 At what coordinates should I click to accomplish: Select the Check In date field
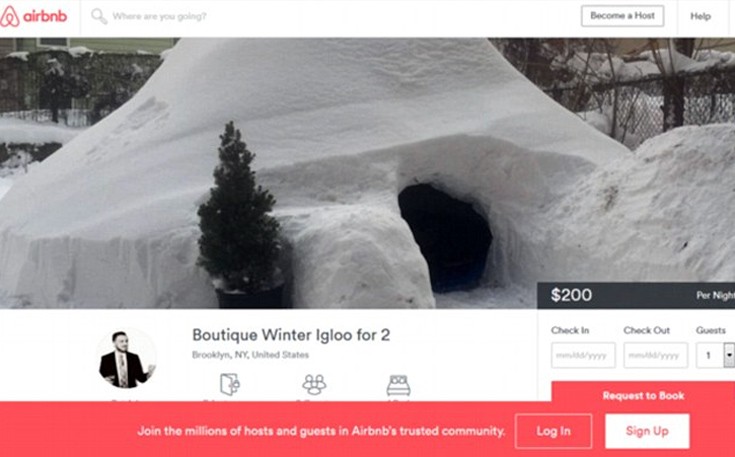coord(583,355)
